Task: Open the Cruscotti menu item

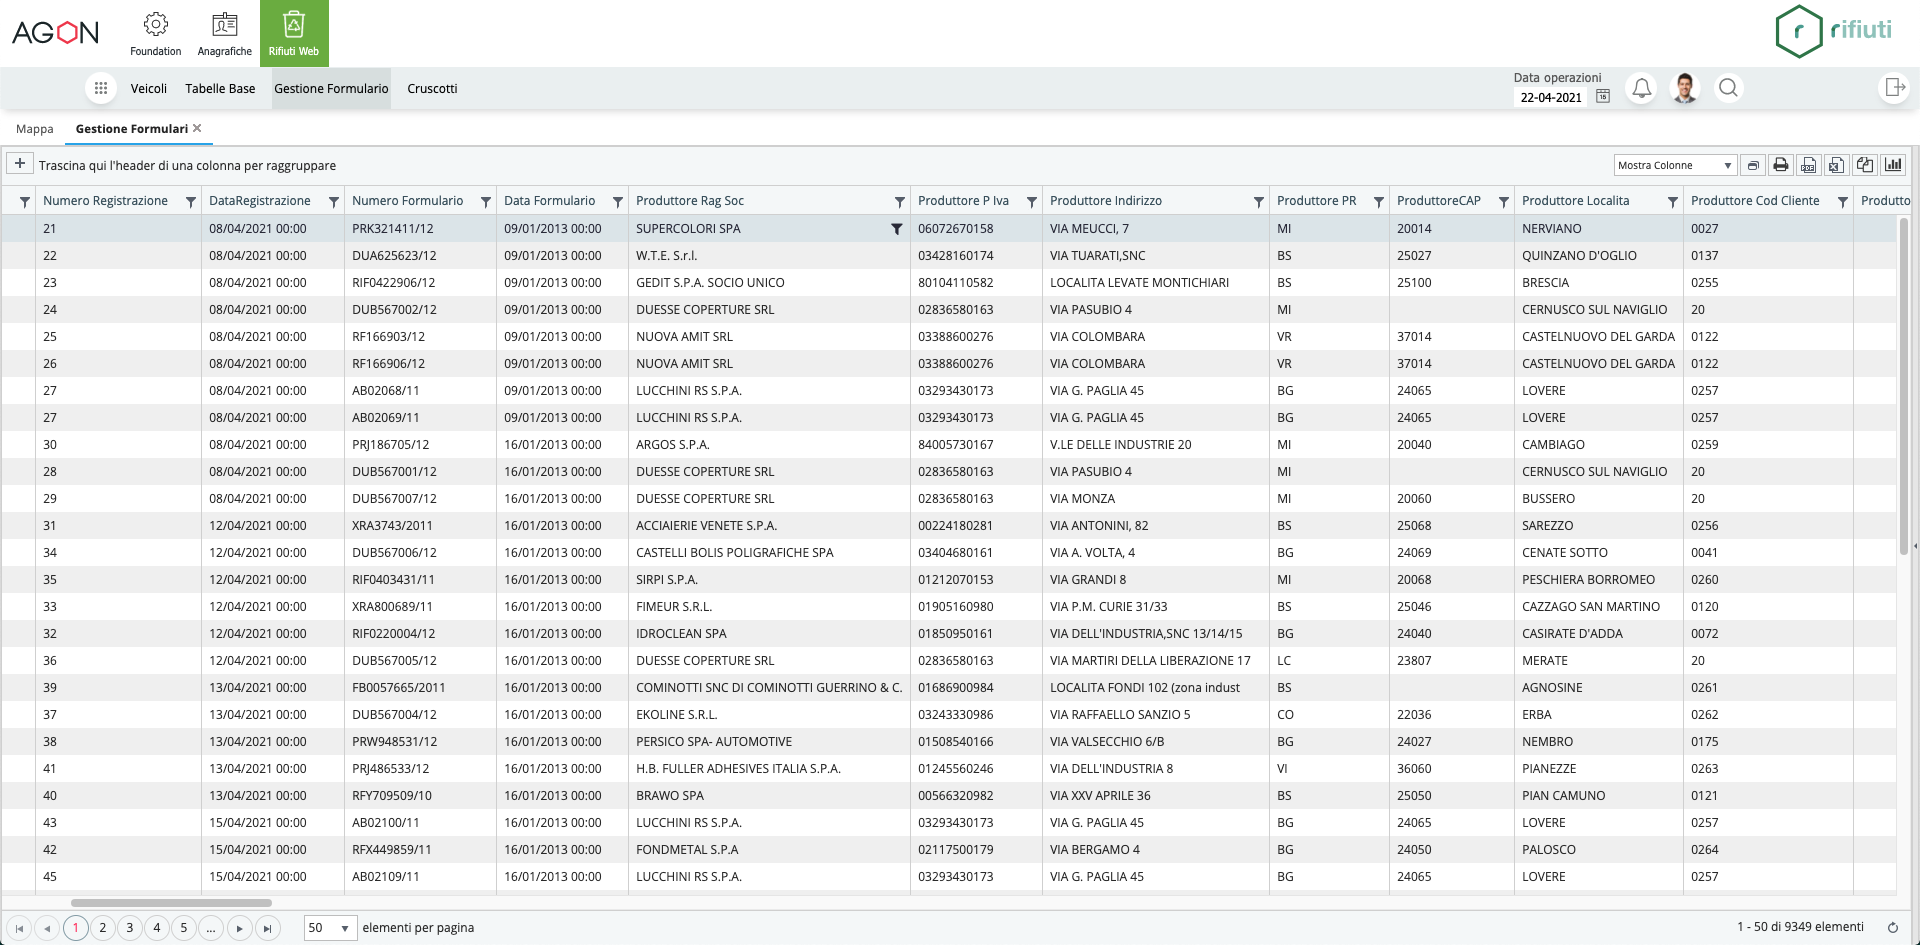Action: (x=432, y=88)
